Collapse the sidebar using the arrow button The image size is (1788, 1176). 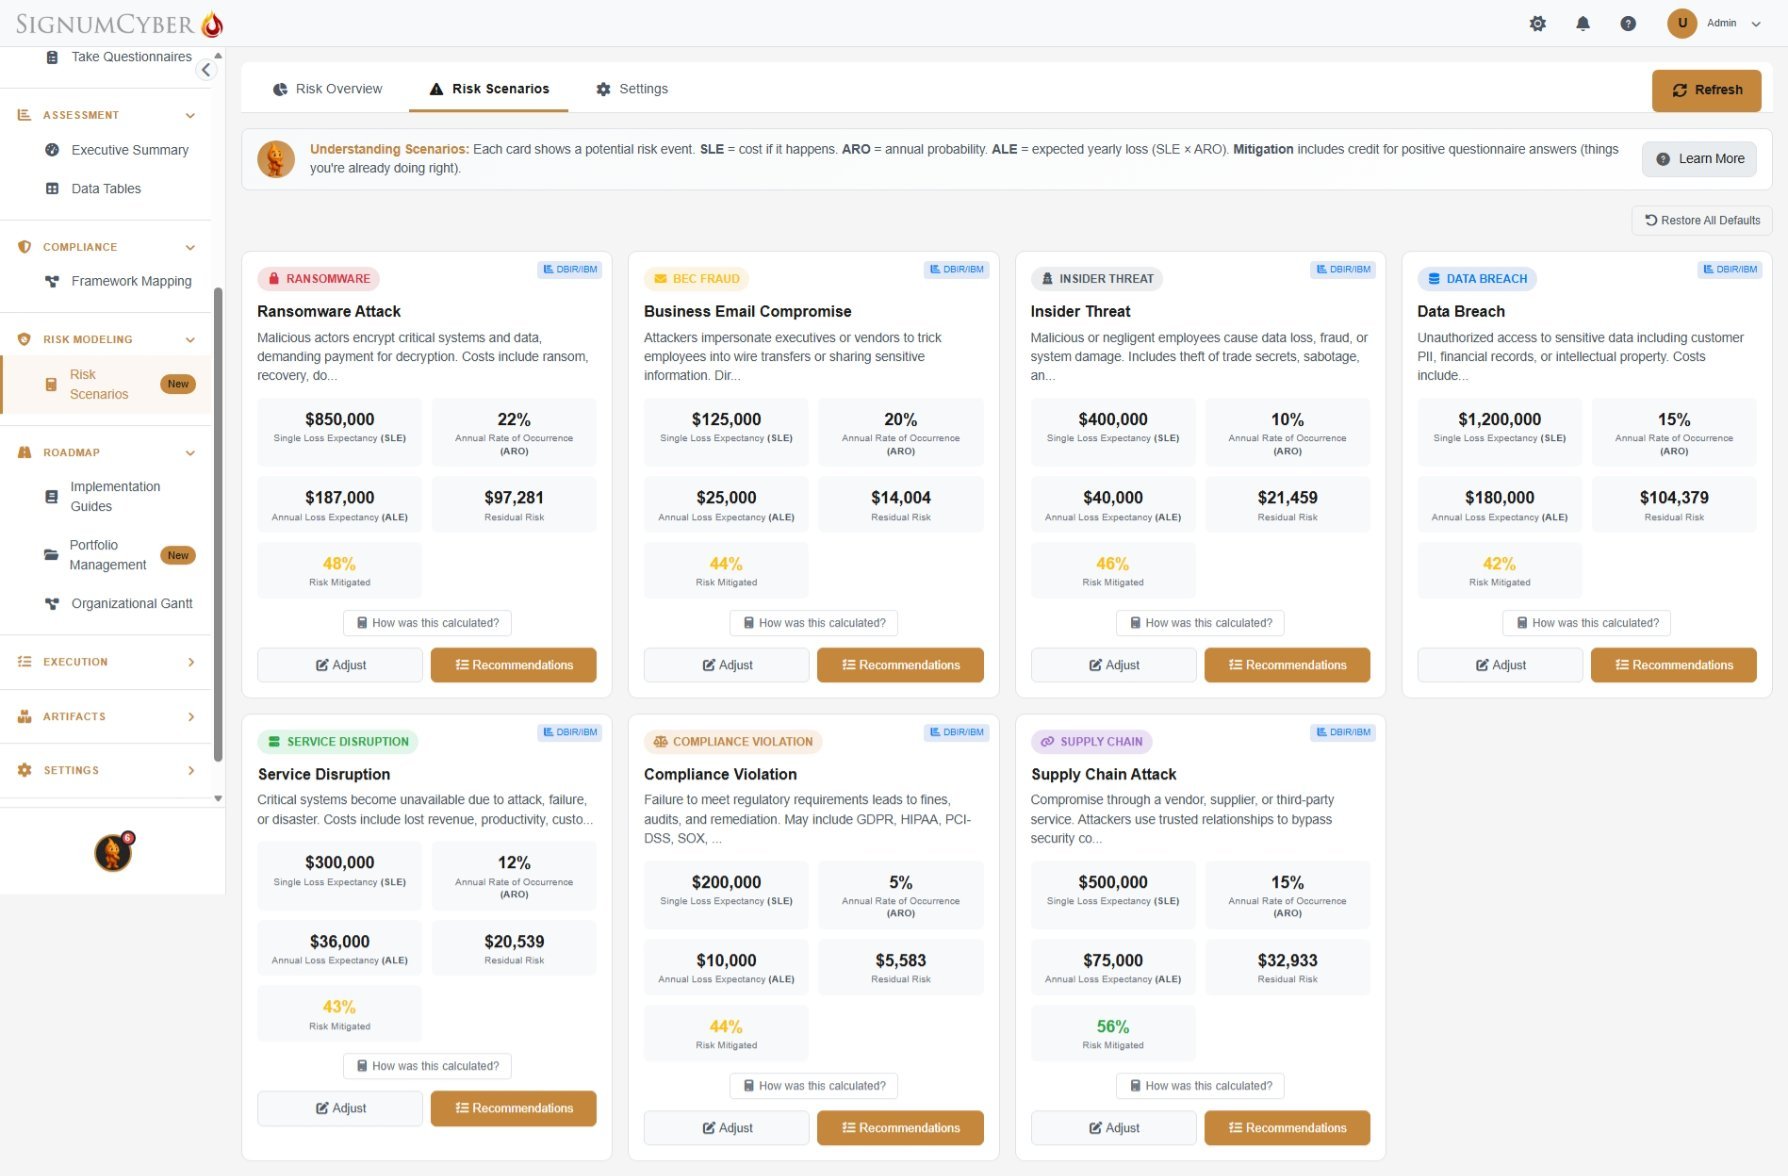coord(206,69)
